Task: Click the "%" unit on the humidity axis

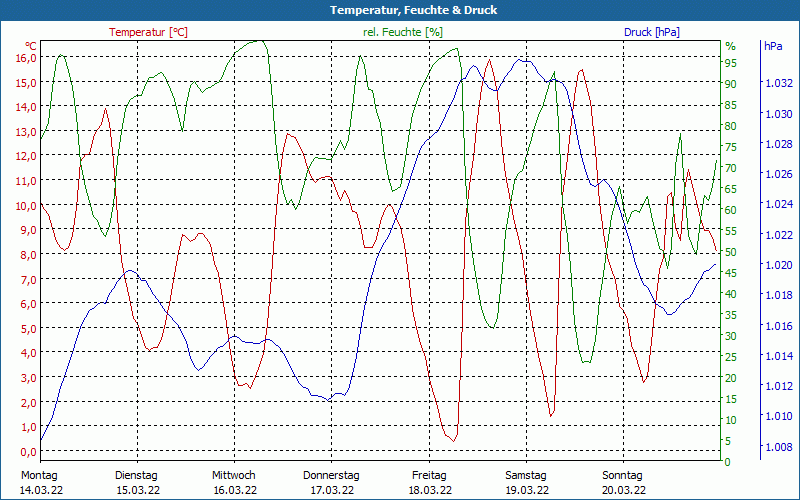Action: click(x=731, y=46)
